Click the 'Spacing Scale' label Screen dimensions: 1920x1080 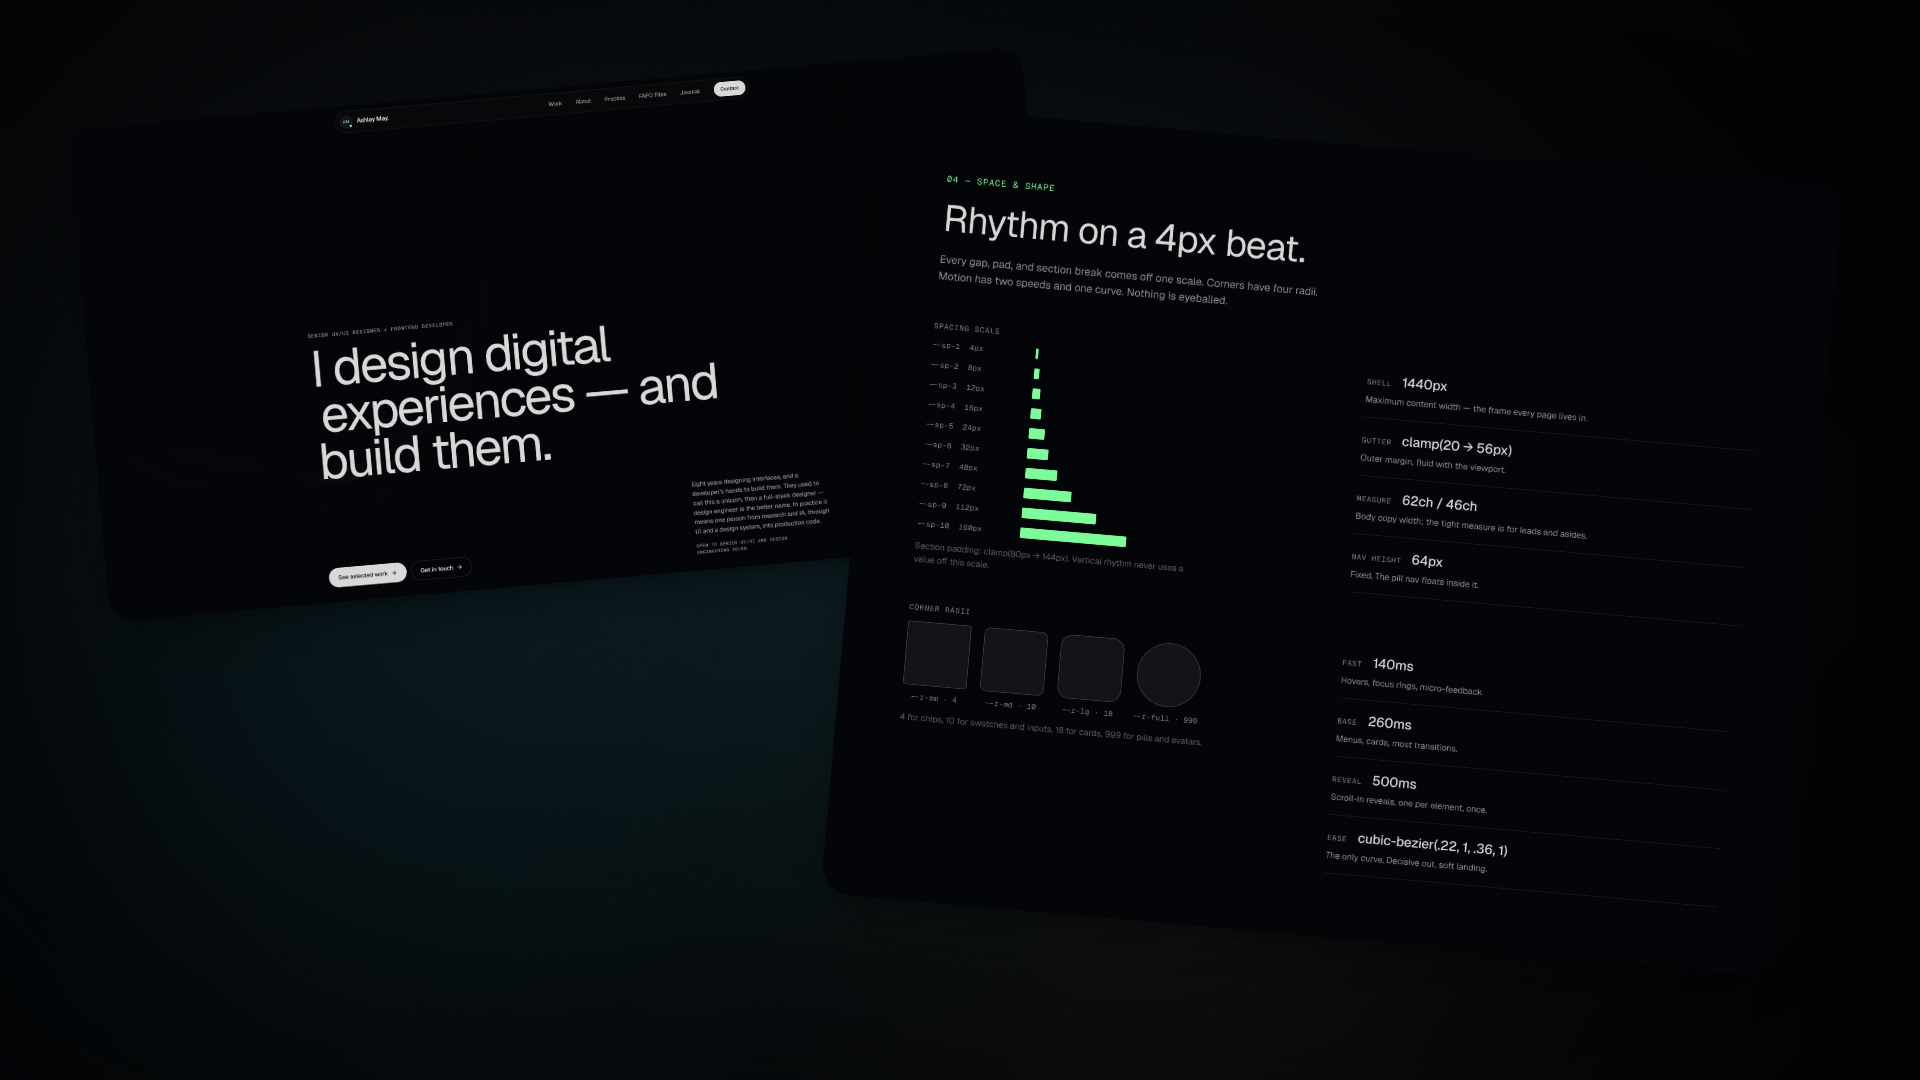click(967, 328)
